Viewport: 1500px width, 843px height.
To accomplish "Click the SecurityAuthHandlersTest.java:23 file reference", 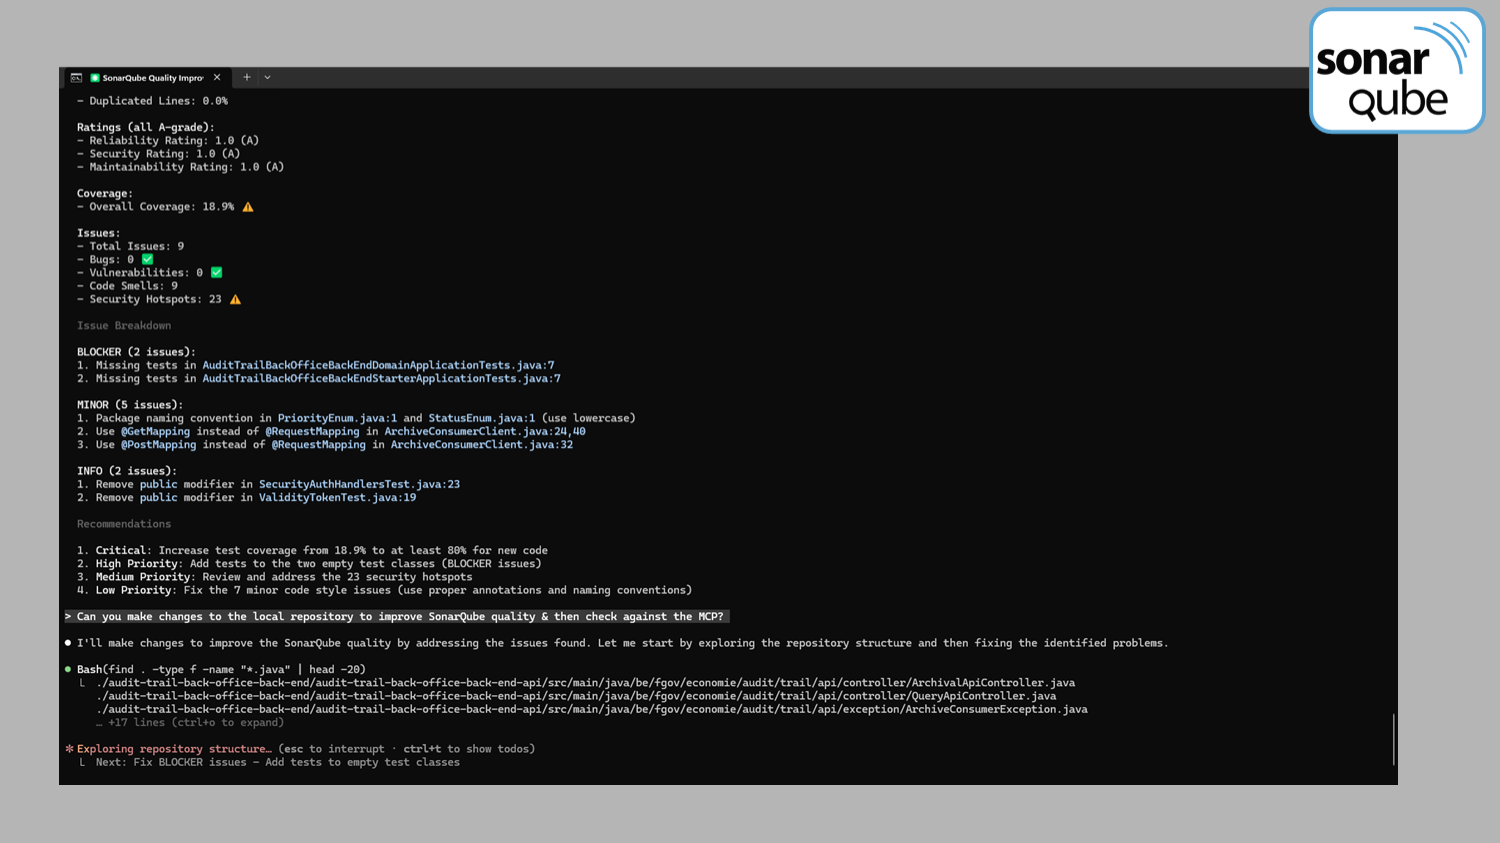I will [359, 484].
